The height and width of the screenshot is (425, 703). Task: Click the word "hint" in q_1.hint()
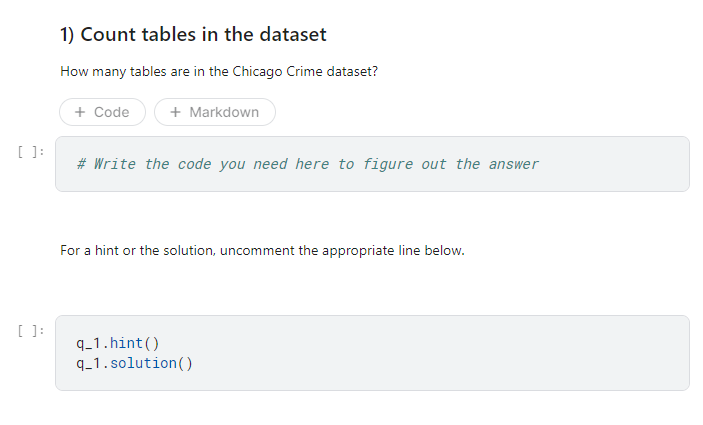click(126, 344)
